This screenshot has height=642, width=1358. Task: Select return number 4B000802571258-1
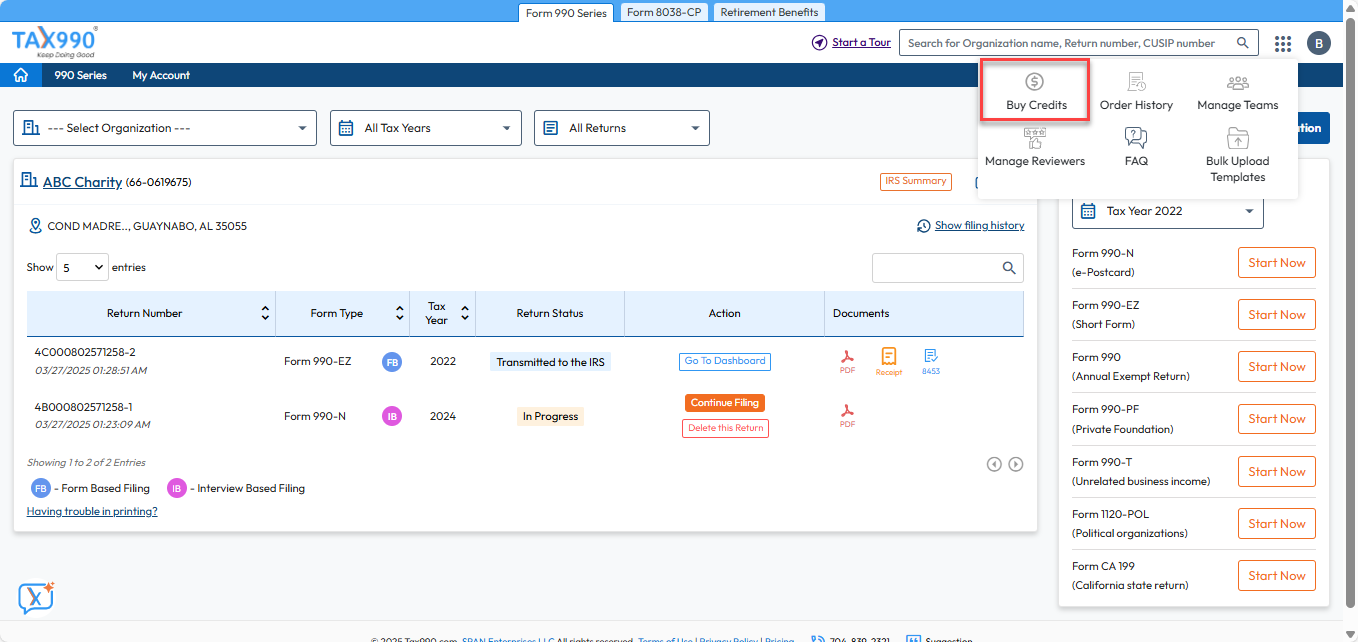coord(84,406)
